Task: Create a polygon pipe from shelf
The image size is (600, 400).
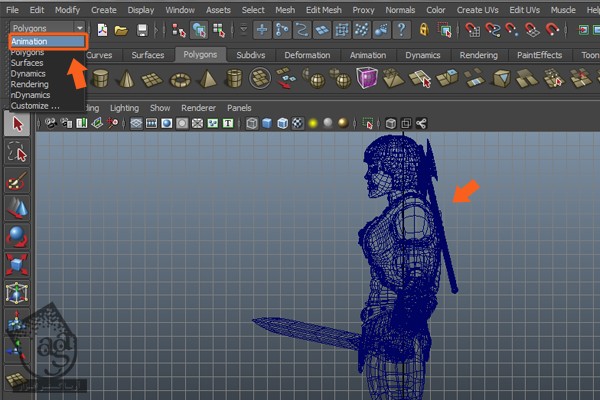Action: pos(234,78)
